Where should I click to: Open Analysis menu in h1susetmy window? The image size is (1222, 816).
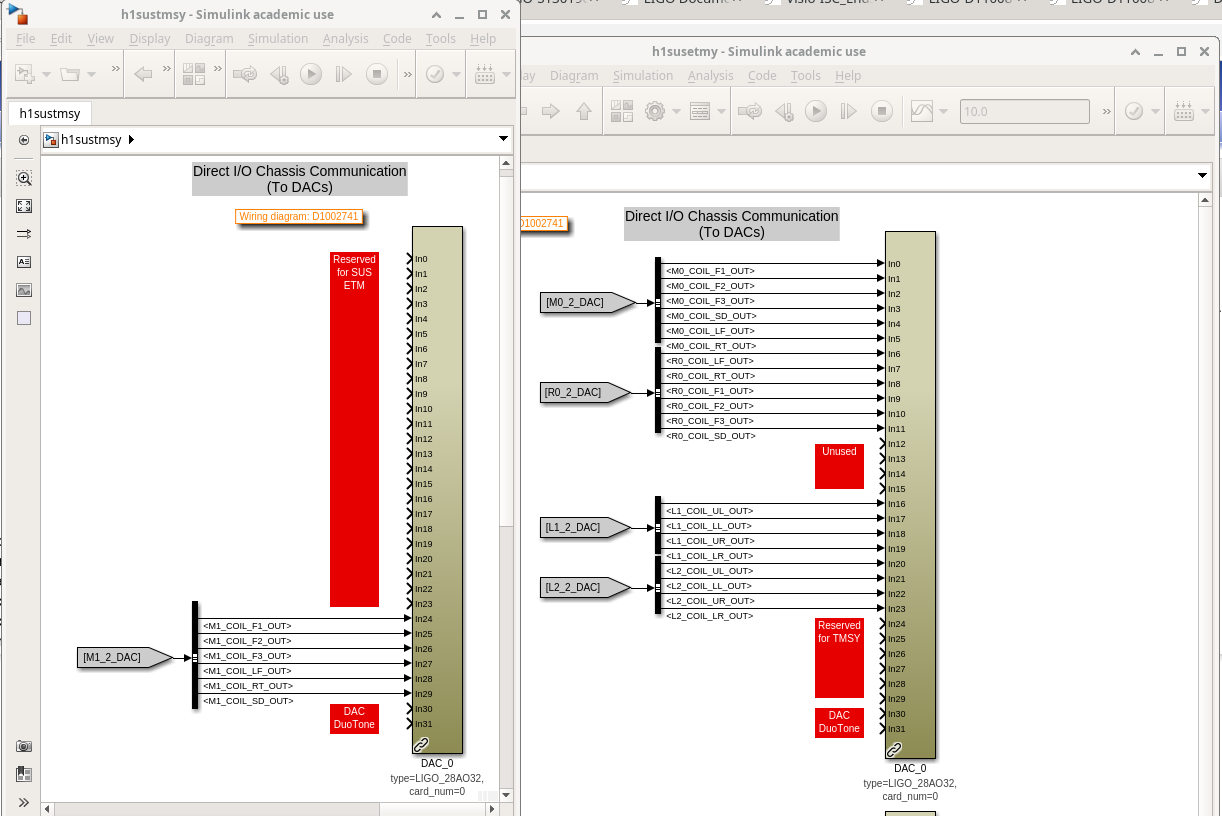pos(710,75)
